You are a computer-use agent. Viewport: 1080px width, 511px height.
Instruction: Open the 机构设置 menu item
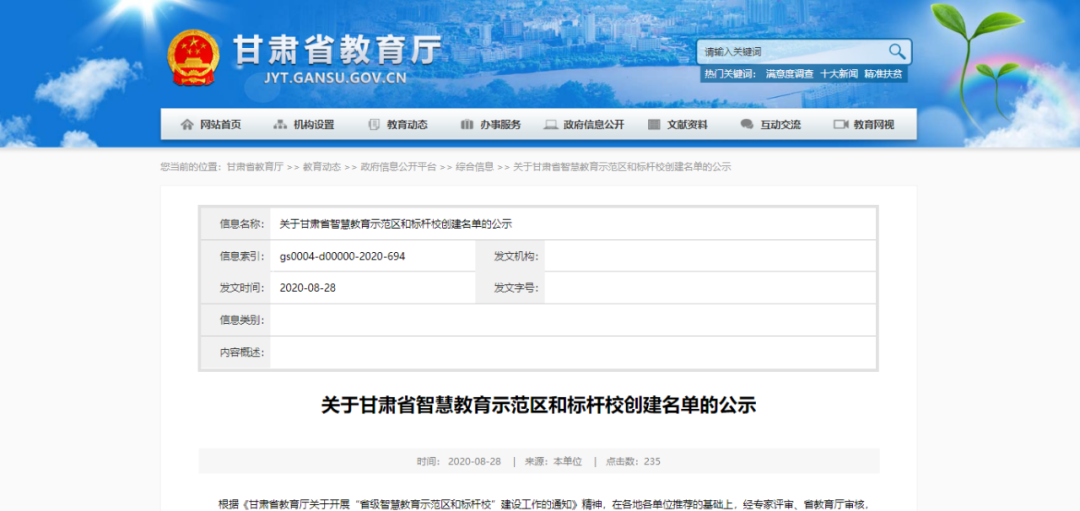pos(314,125)
